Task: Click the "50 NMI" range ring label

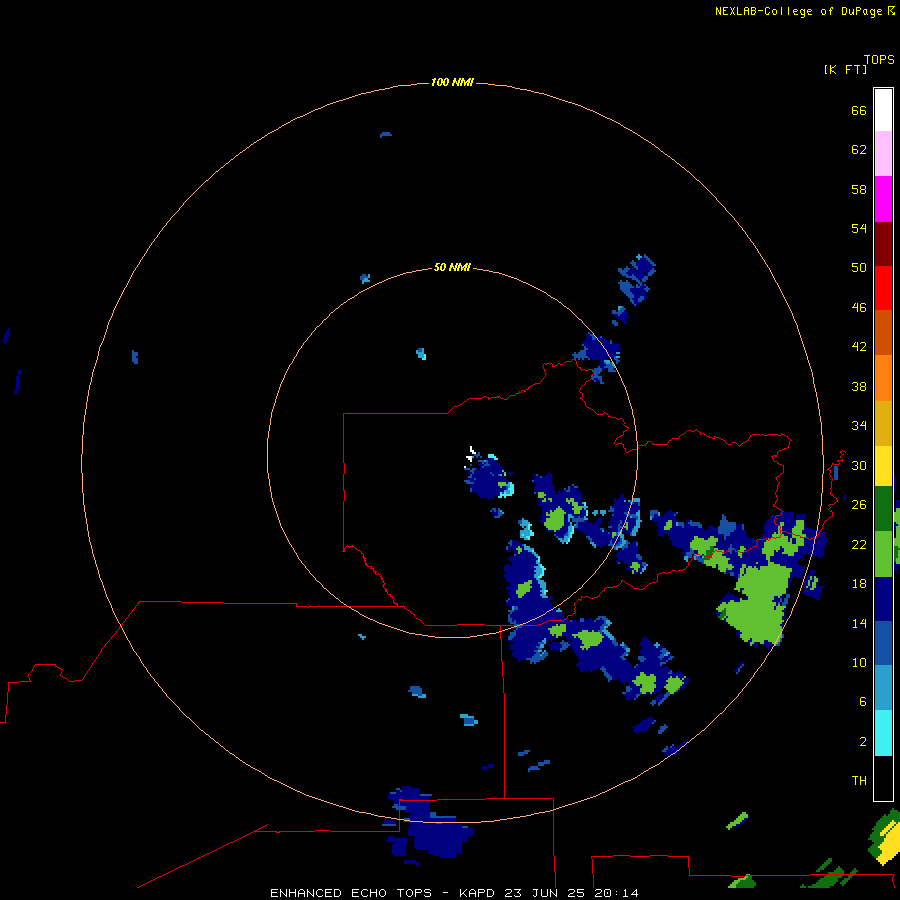Action: pos(452,267)
